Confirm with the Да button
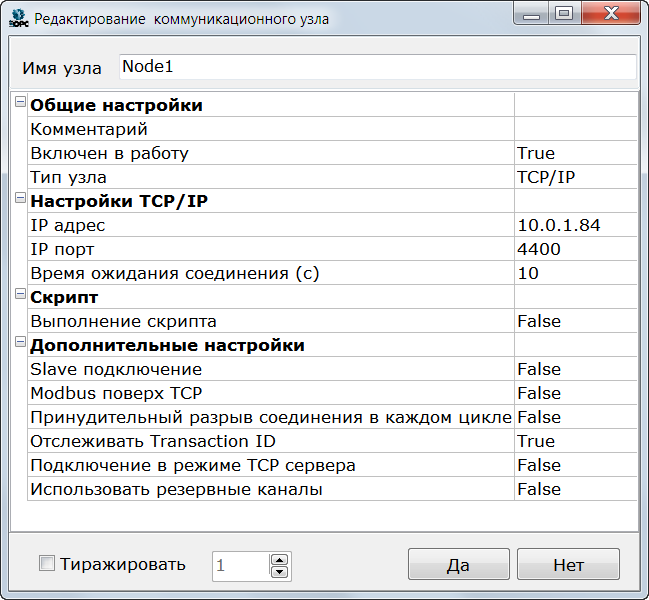 [x=459, y=564]
